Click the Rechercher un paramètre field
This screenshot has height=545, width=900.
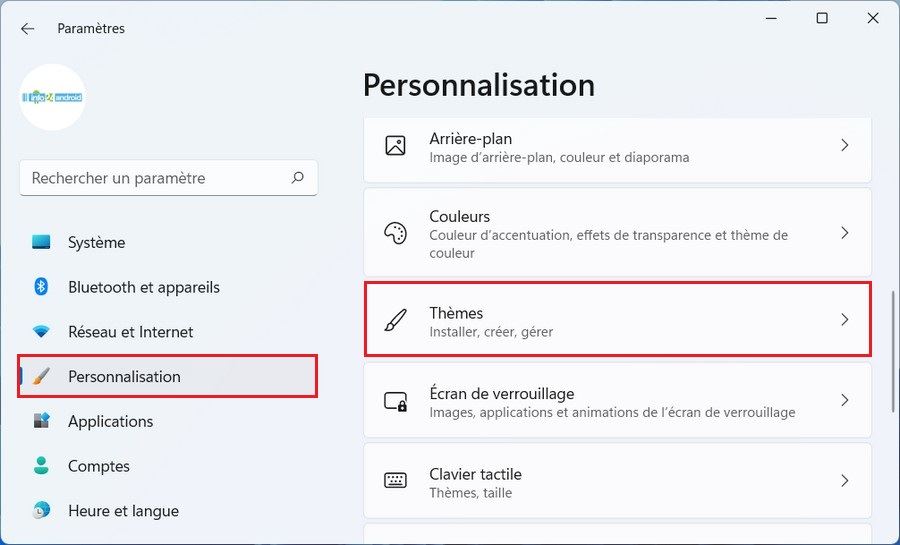[x=155, y=178]
